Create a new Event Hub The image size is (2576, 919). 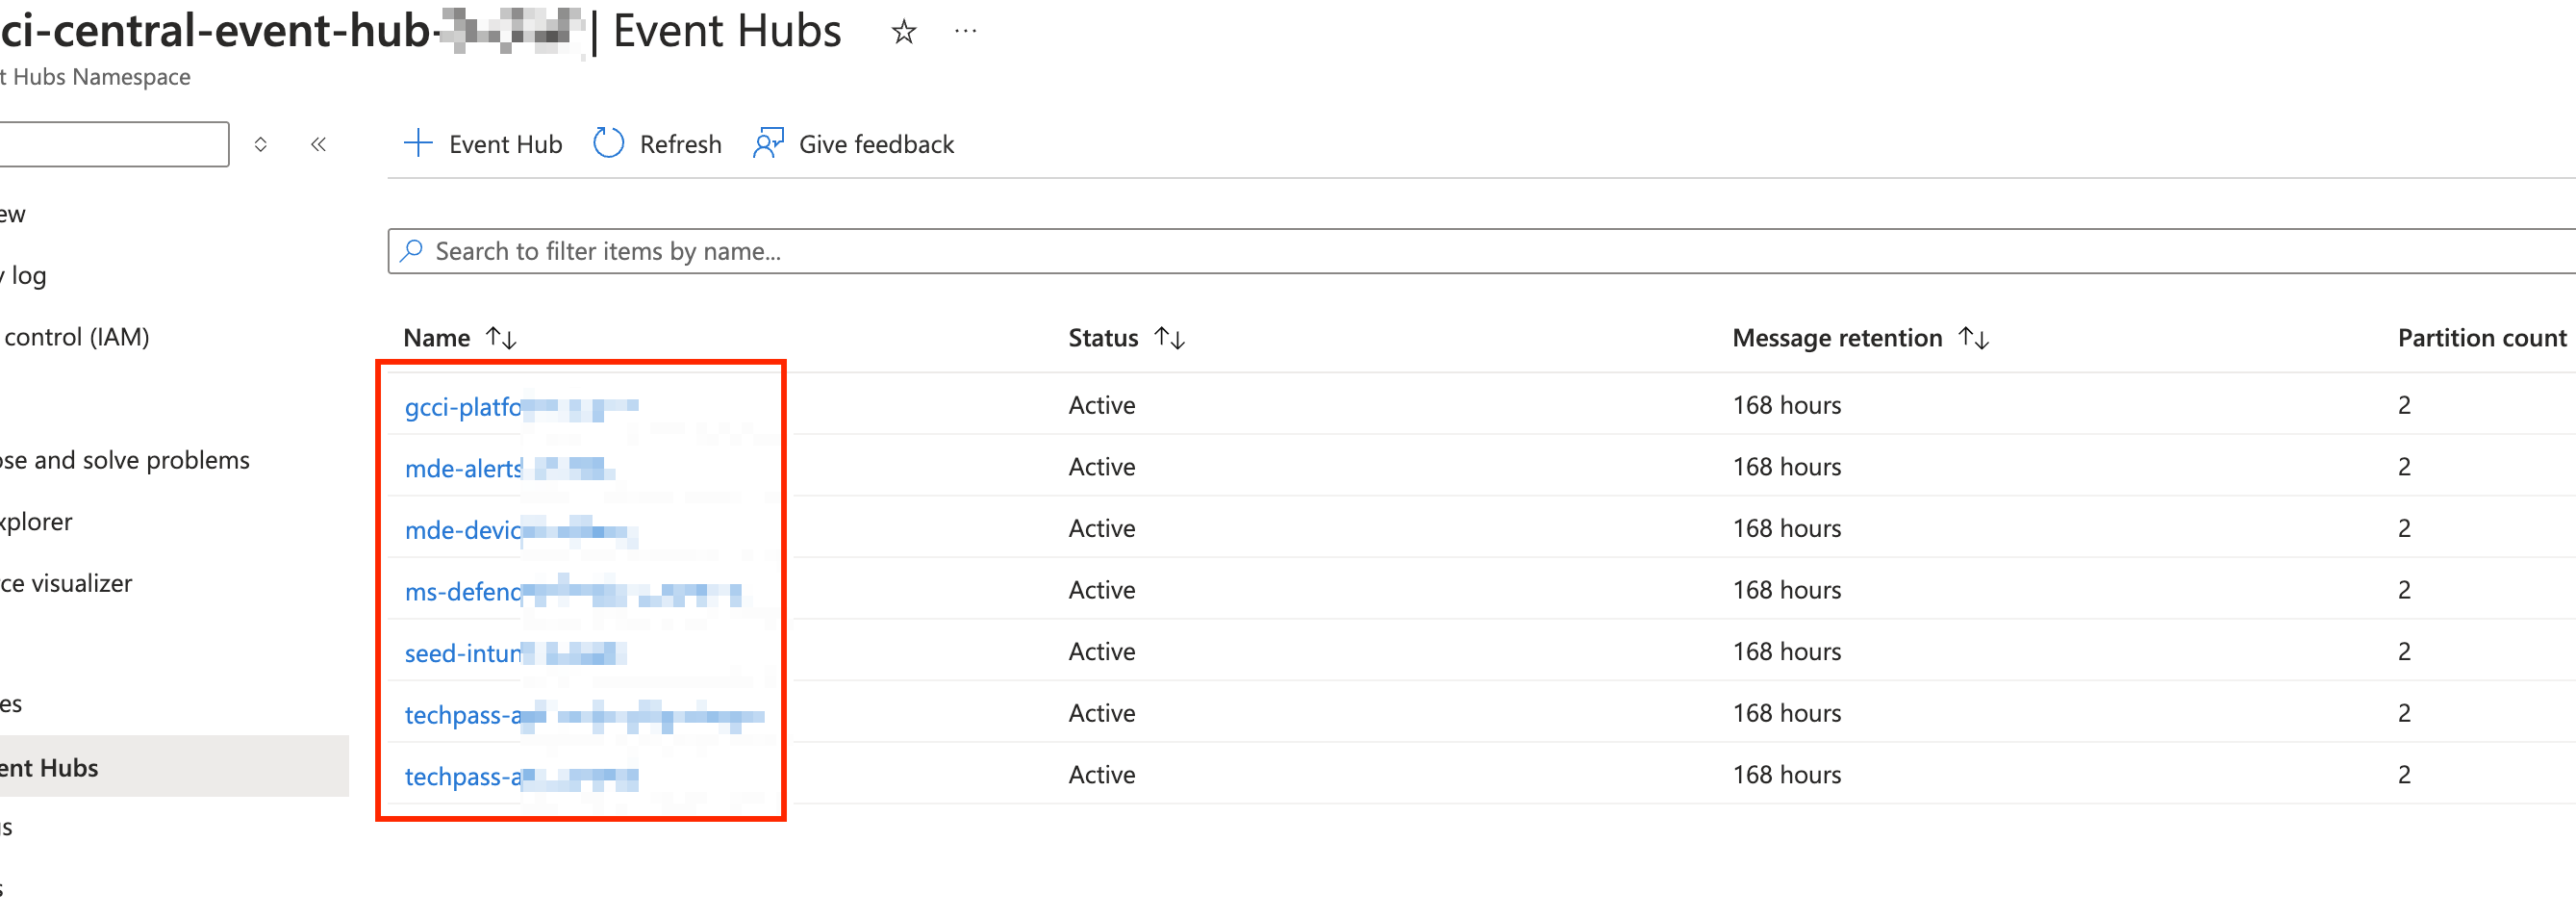(482, 143)
